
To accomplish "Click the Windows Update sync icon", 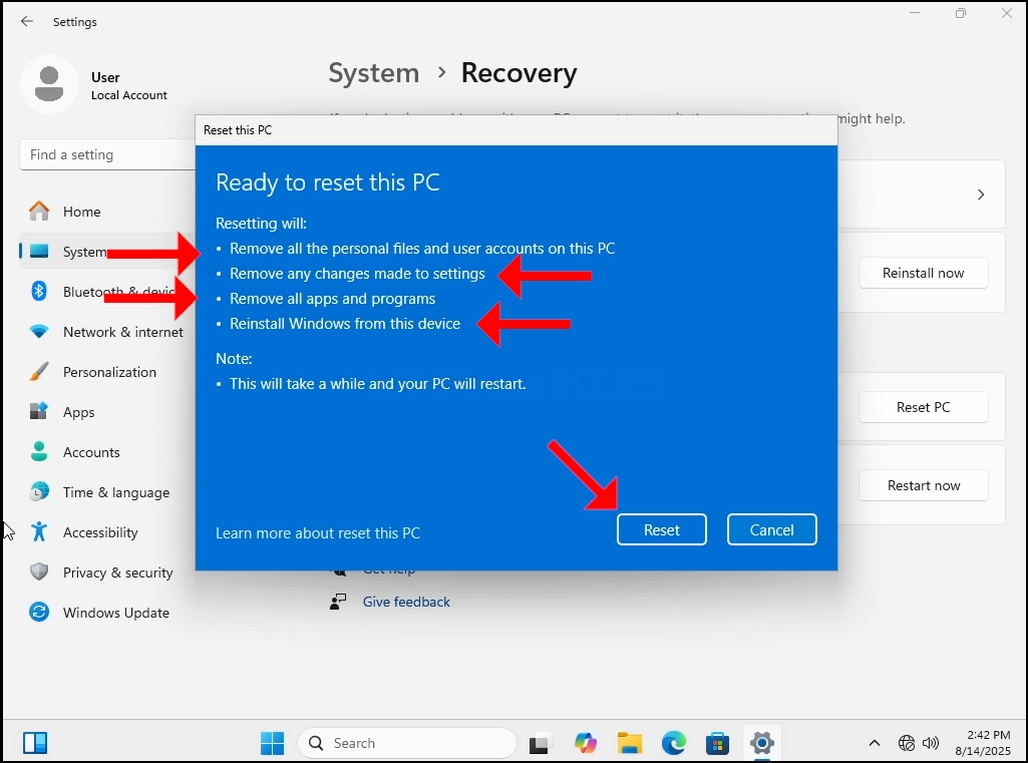I will pos(39,612).
